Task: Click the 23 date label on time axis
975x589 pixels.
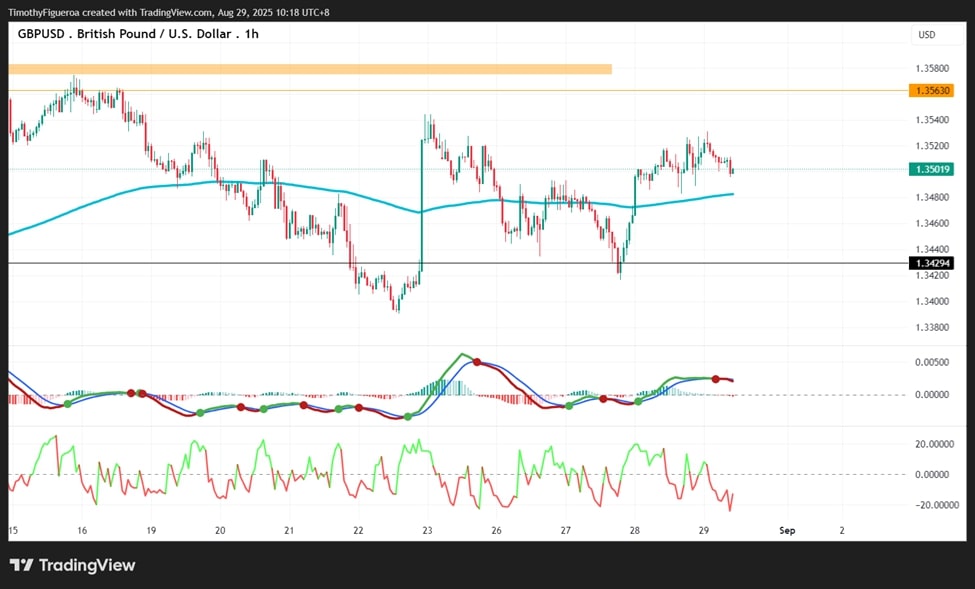Action: point(427,531)
